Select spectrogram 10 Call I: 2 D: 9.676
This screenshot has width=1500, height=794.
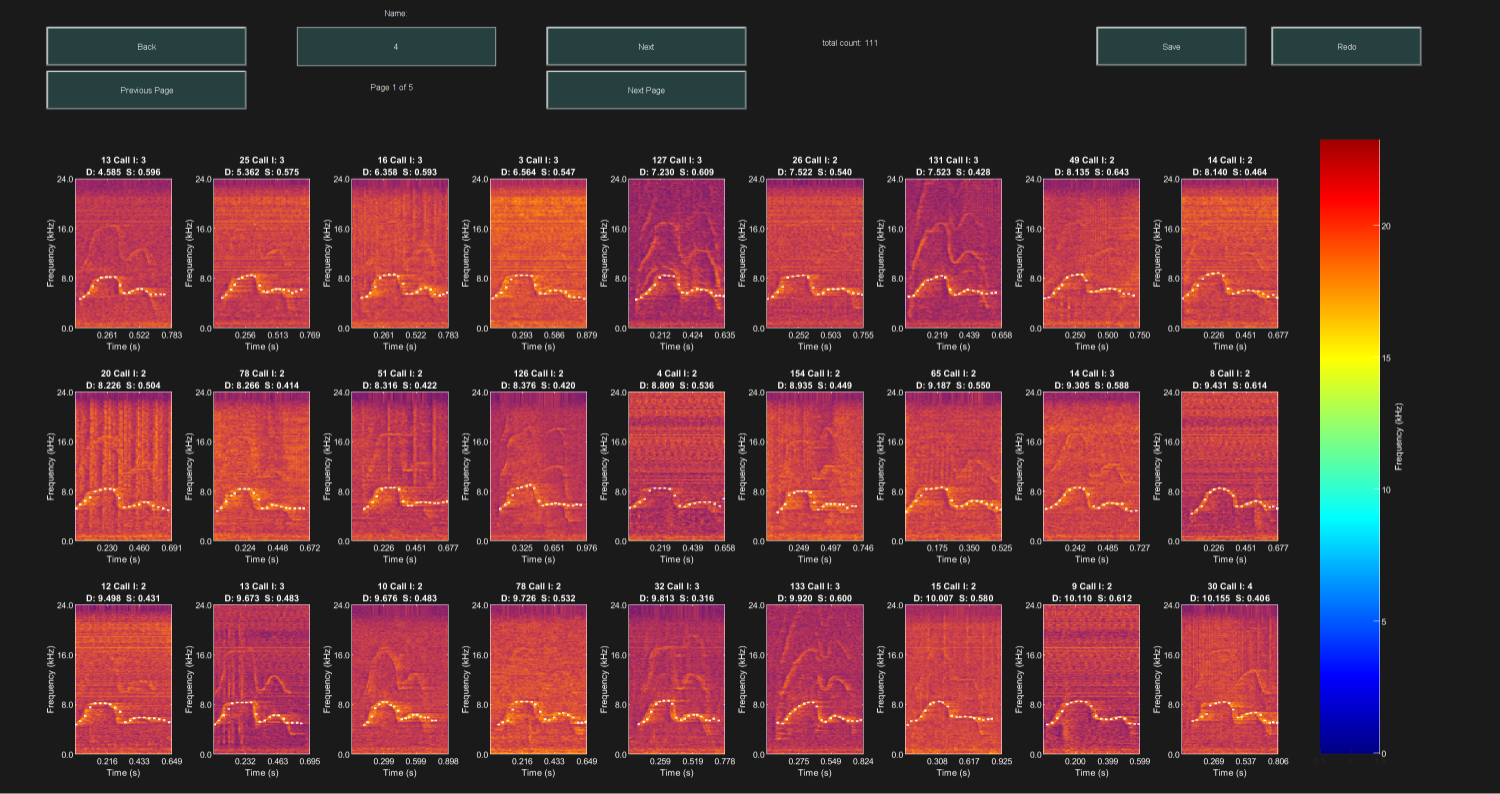pyautogui.click(x=399, y=679)
